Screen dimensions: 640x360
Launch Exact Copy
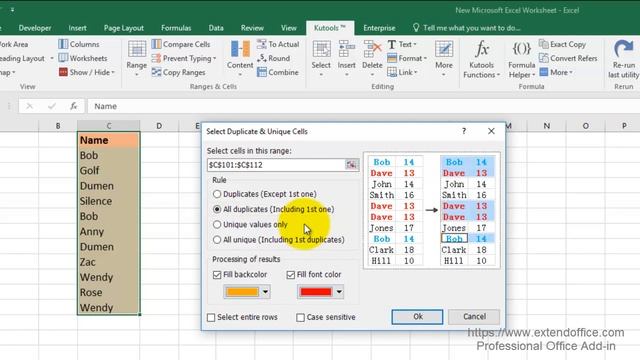(562, 44)
